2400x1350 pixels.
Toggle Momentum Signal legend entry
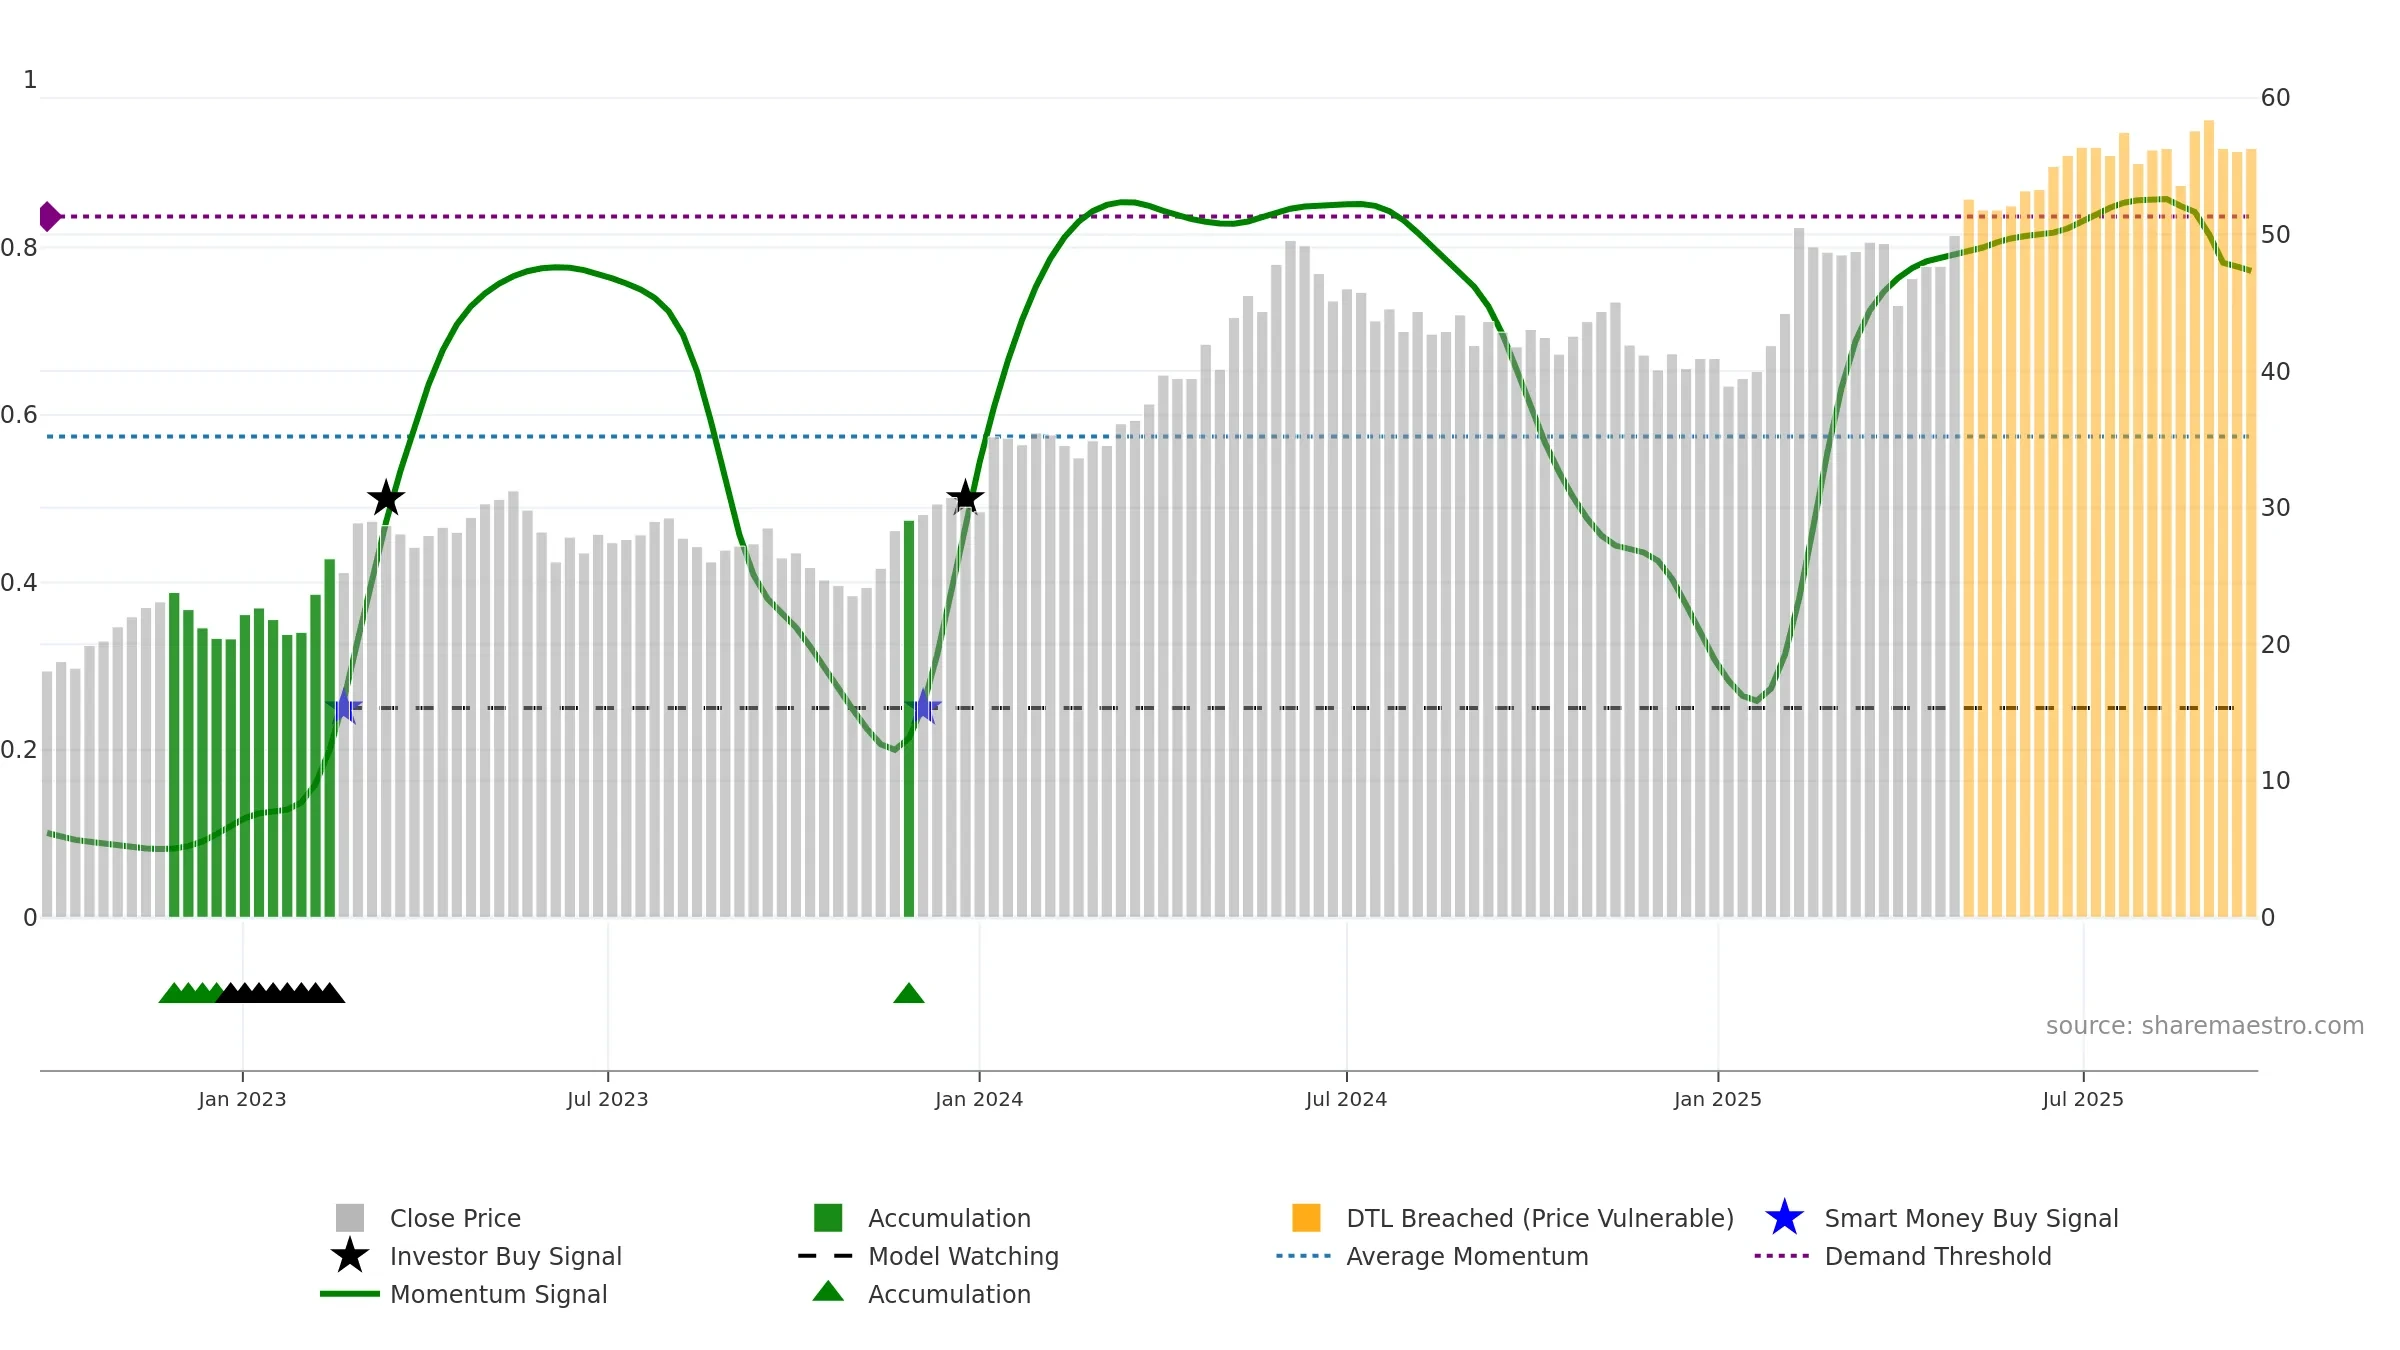[x=498, y=1294]
